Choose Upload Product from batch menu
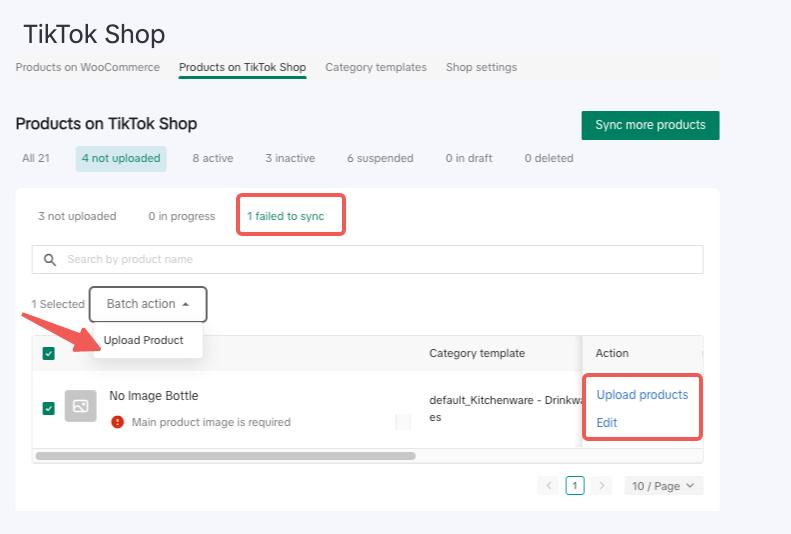This screenshot has height=534, width=791. tap(144, 340)
